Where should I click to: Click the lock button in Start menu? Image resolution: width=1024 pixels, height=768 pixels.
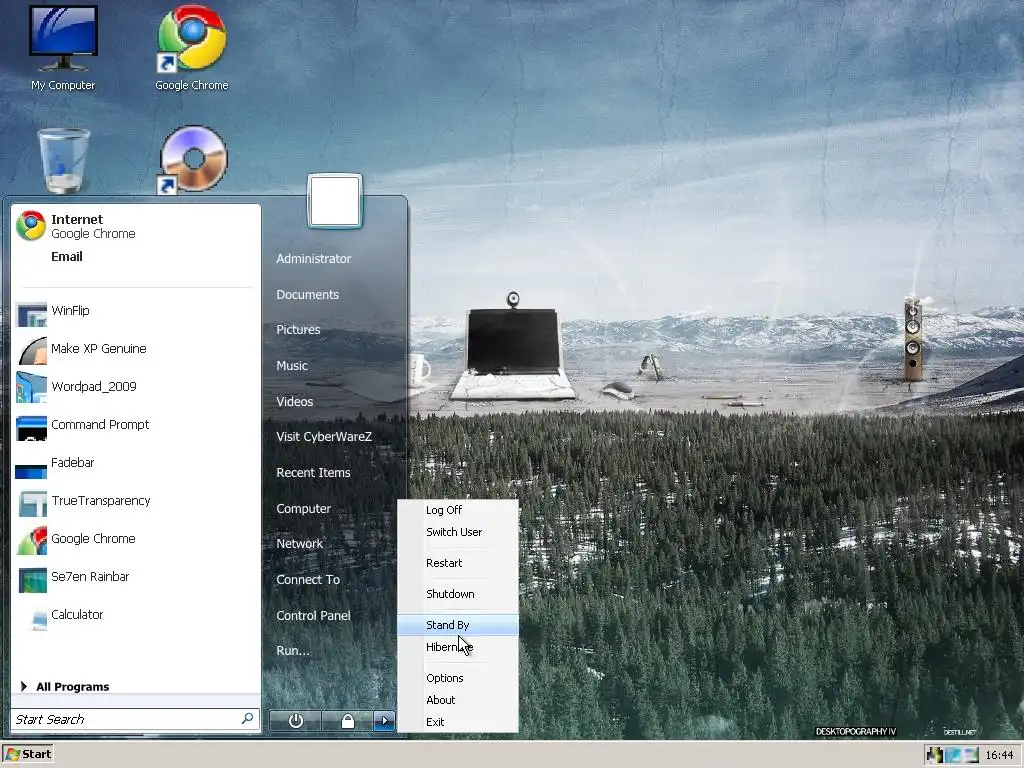(x=347, y=720)
